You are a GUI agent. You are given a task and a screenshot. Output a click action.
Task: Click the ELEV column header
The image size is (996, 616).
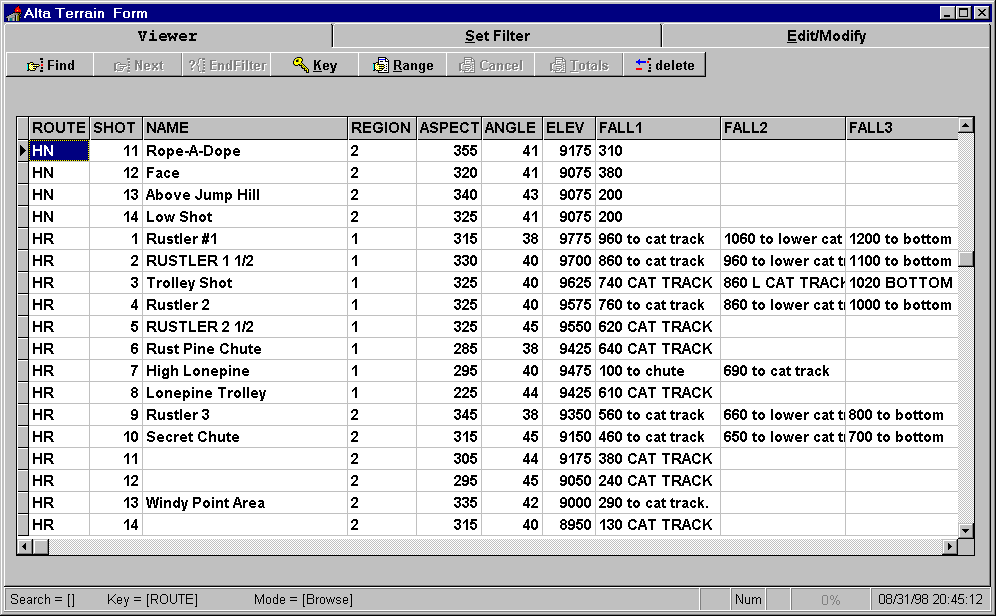(569, 128)
